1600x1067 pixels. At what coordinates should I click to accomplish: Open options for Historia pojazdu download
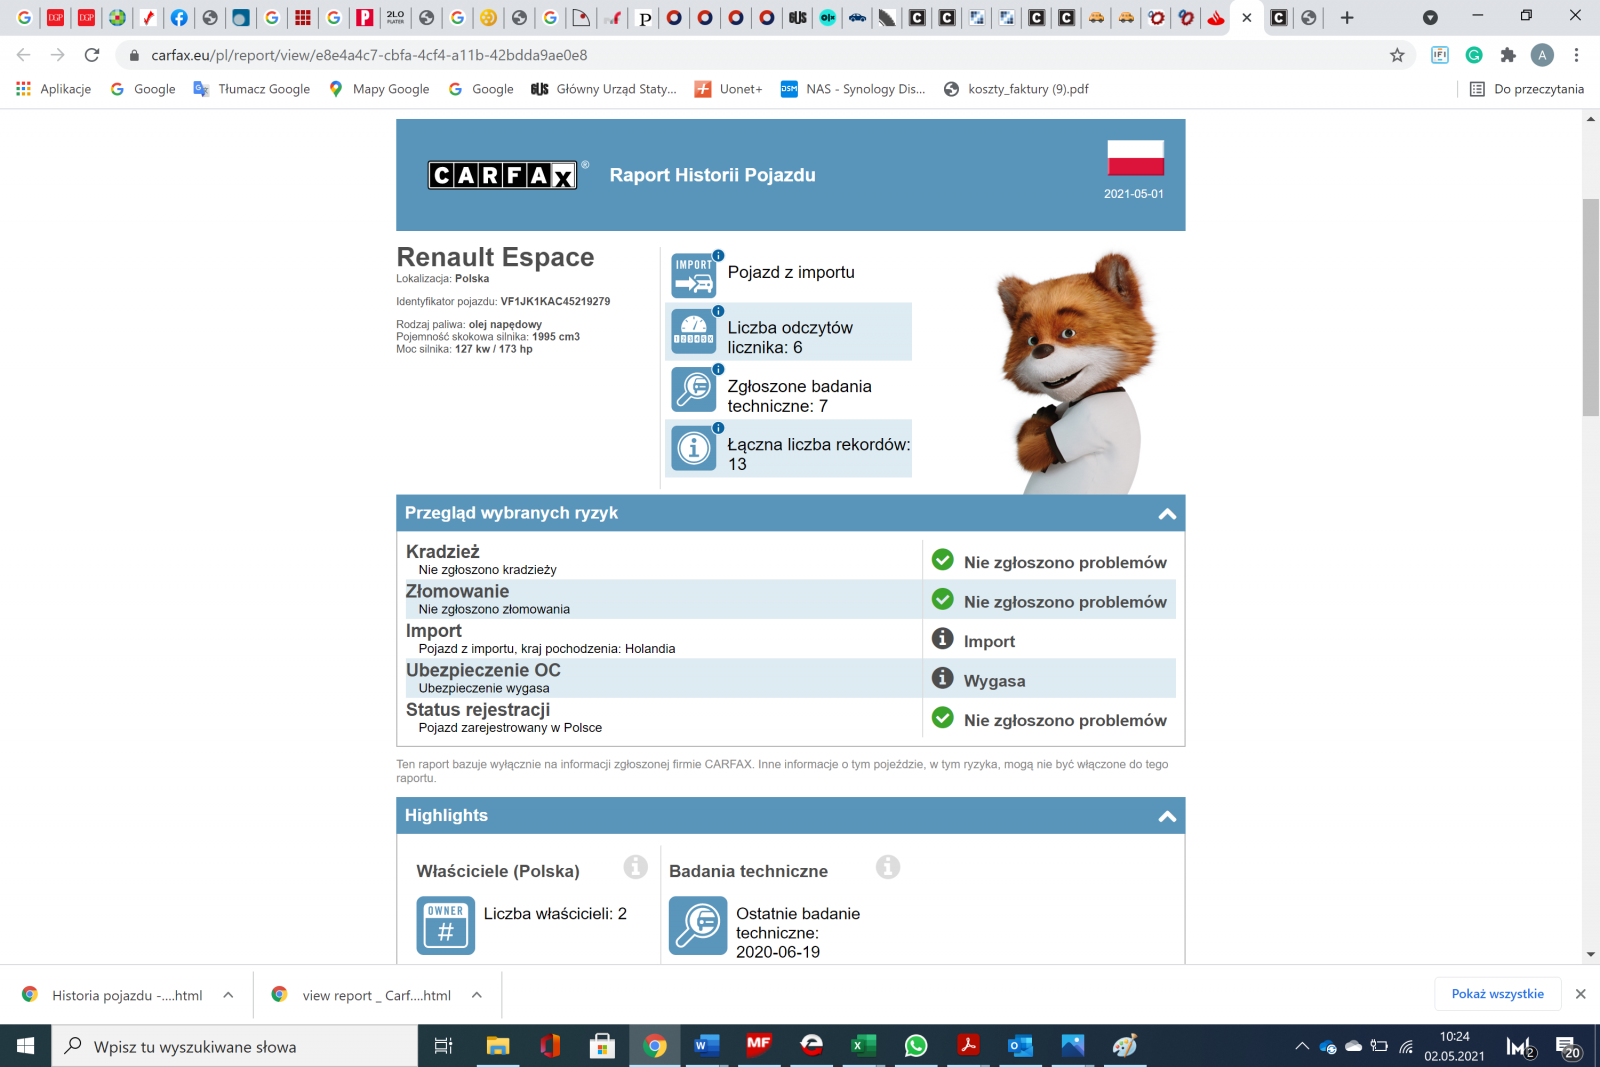[228, 995]
